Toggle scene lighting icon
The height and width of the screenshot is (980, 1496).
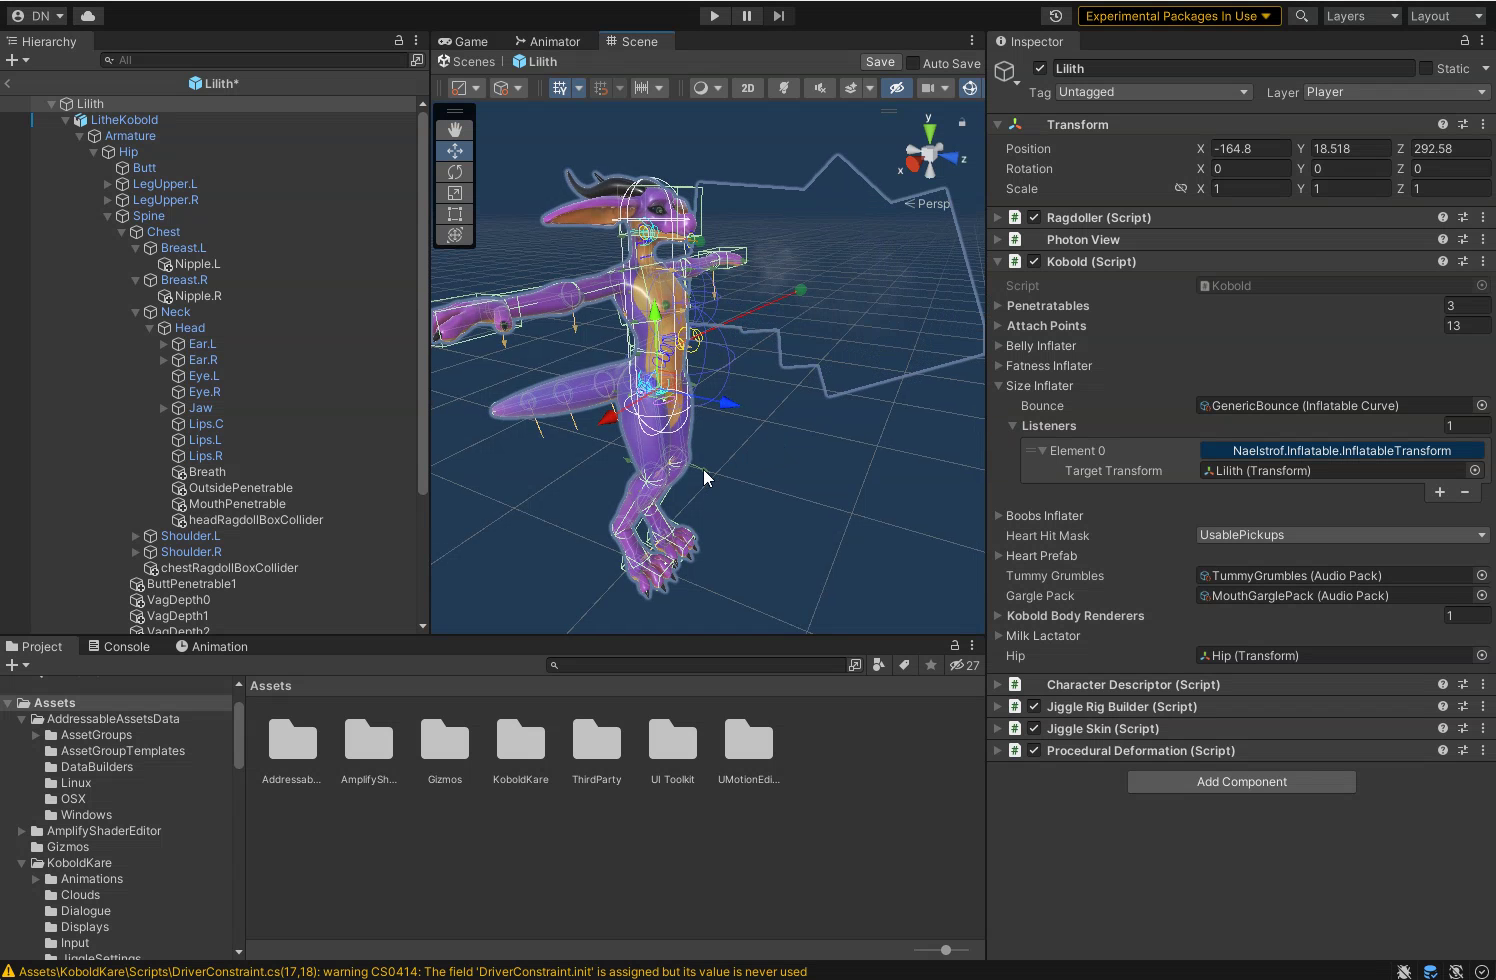pyautogui.click(x=784, y=88)
